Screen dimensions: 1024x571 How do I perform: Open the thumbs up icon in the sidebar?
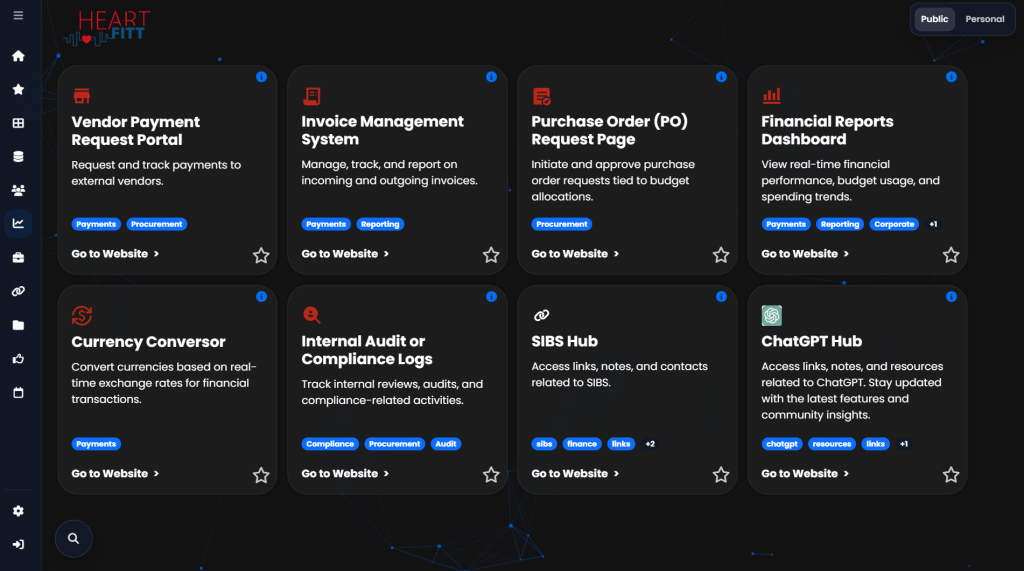click(x=18, y=359)
